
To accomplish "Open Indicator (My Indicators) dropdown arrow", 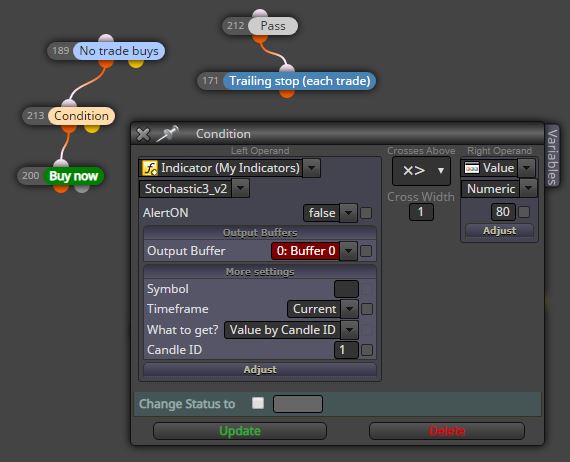I will 312,168.
